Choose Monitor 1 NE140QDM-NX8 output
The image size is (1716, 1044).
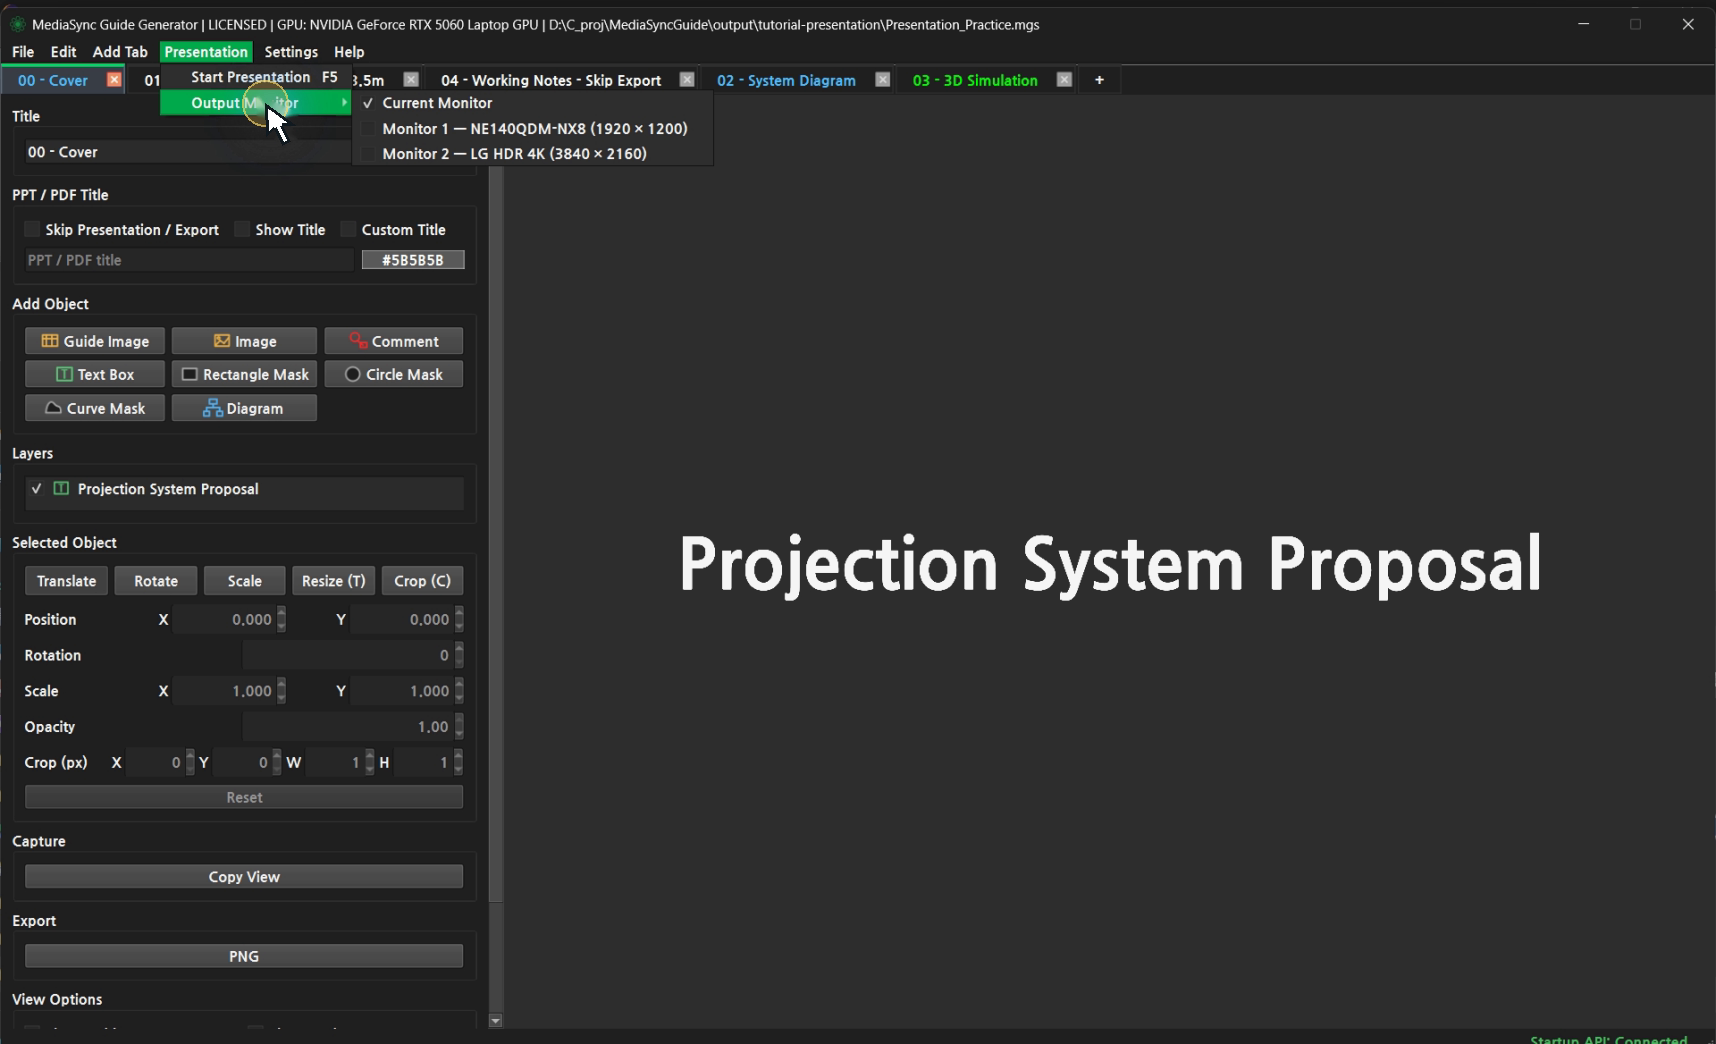click(x=532, y=128)
